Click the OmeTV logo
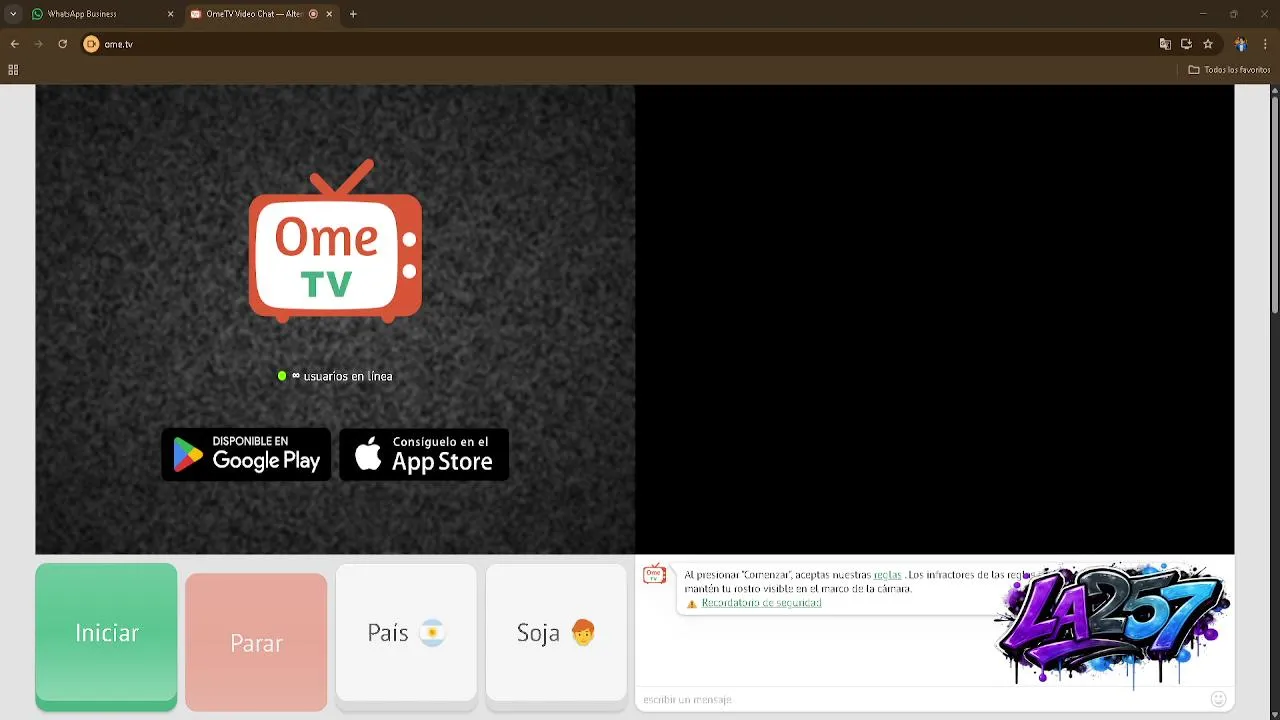1280x720 pixels. [x=335, y=240]
